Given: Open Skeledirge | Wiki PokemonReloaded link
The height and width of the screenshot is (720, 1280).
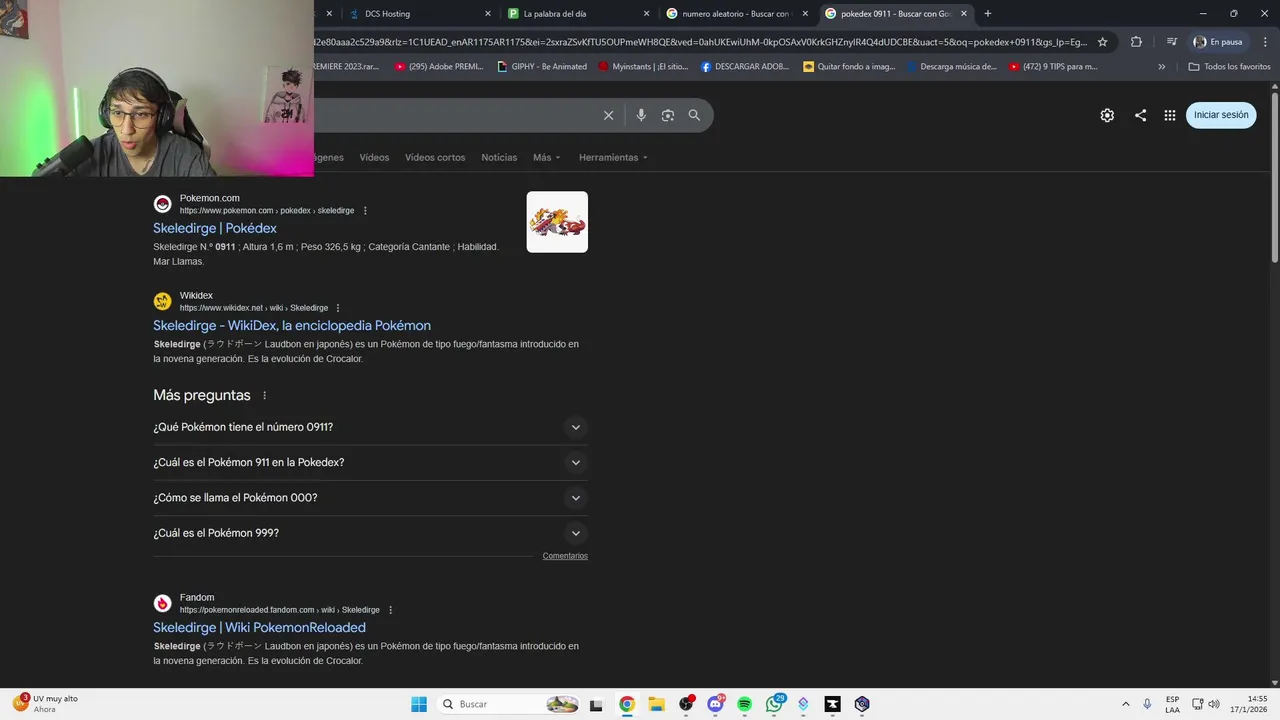Looking at the screenshot, I should (259, 627).
